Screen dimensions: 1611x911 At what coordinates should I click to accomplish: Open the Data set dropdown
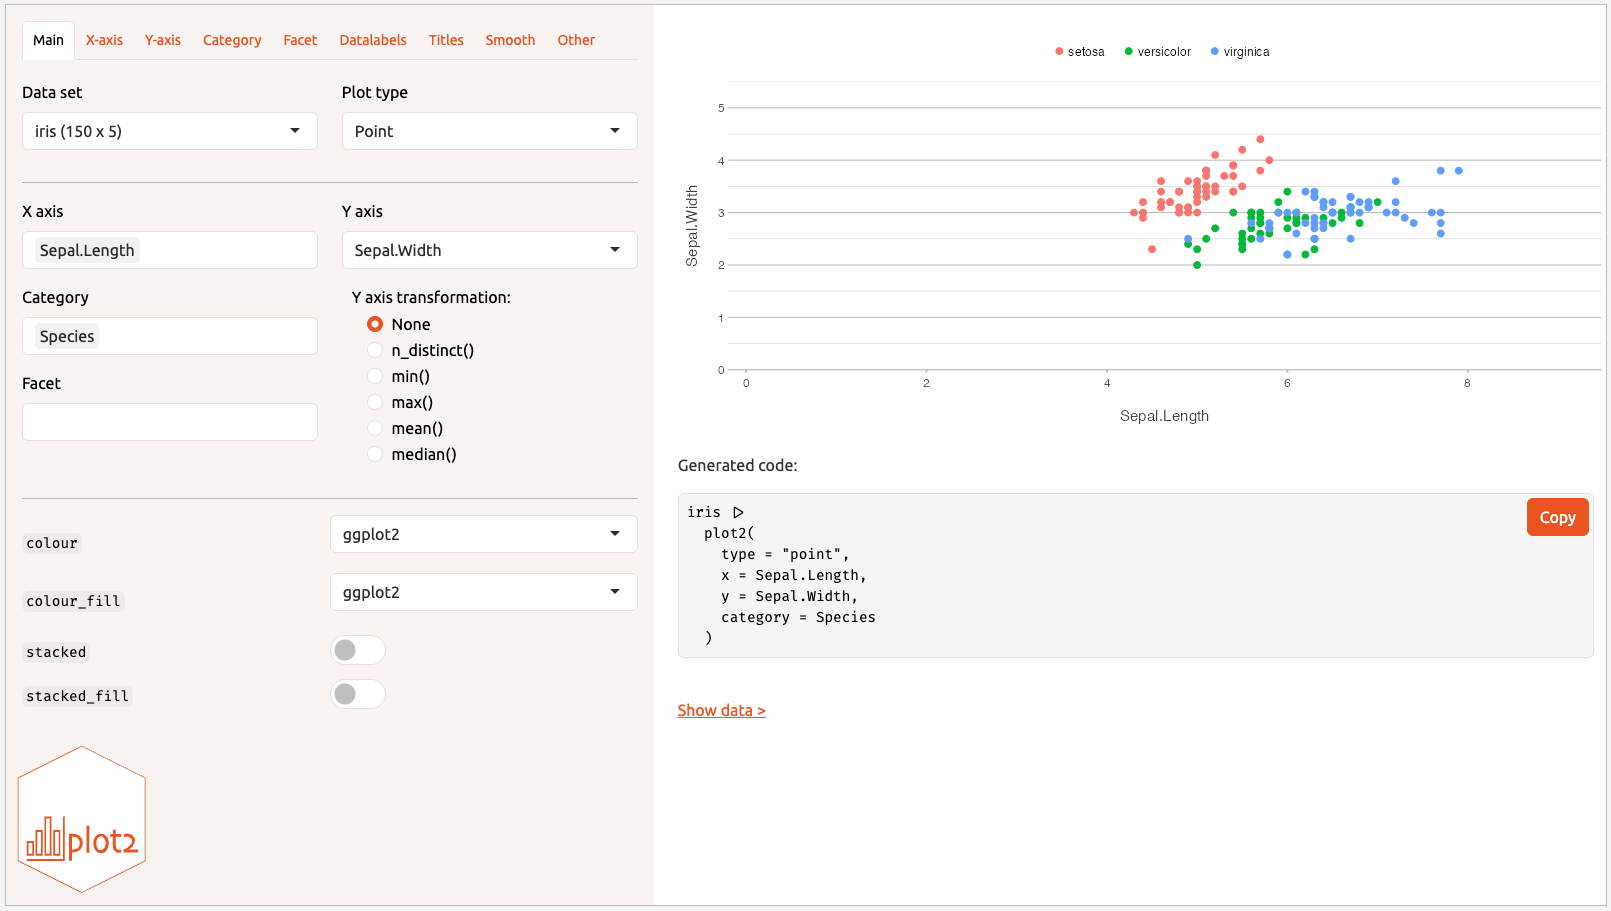coord(169,131)
